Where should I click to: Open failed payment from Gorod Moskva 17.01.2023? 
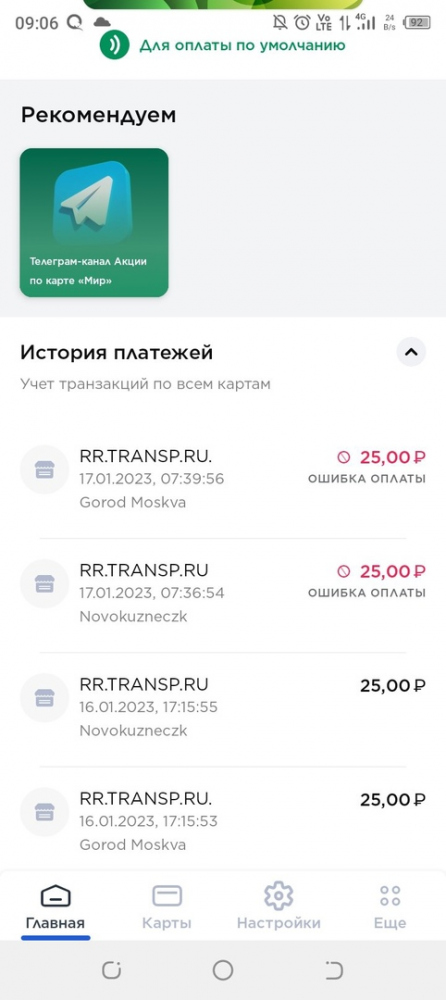click(x=223, y=480)
